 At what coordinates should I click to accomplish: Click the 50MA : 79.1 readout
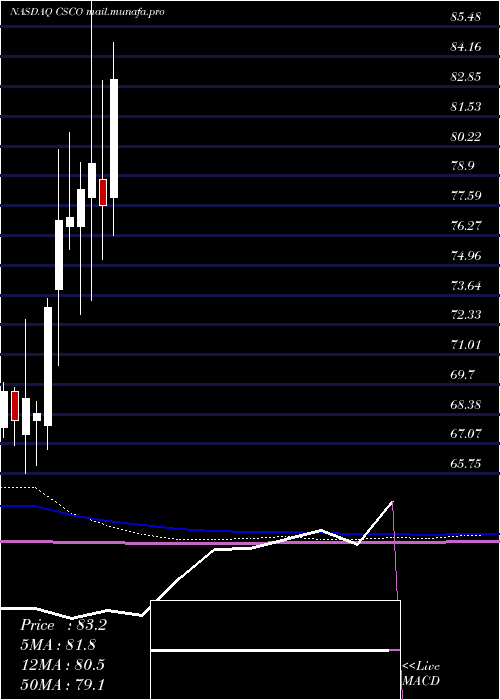tap(62, 684)
